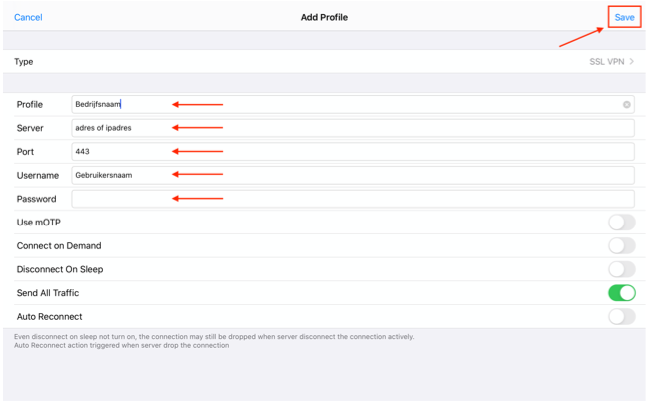Enable the Auto Reconnect switch

click(621, 317)
